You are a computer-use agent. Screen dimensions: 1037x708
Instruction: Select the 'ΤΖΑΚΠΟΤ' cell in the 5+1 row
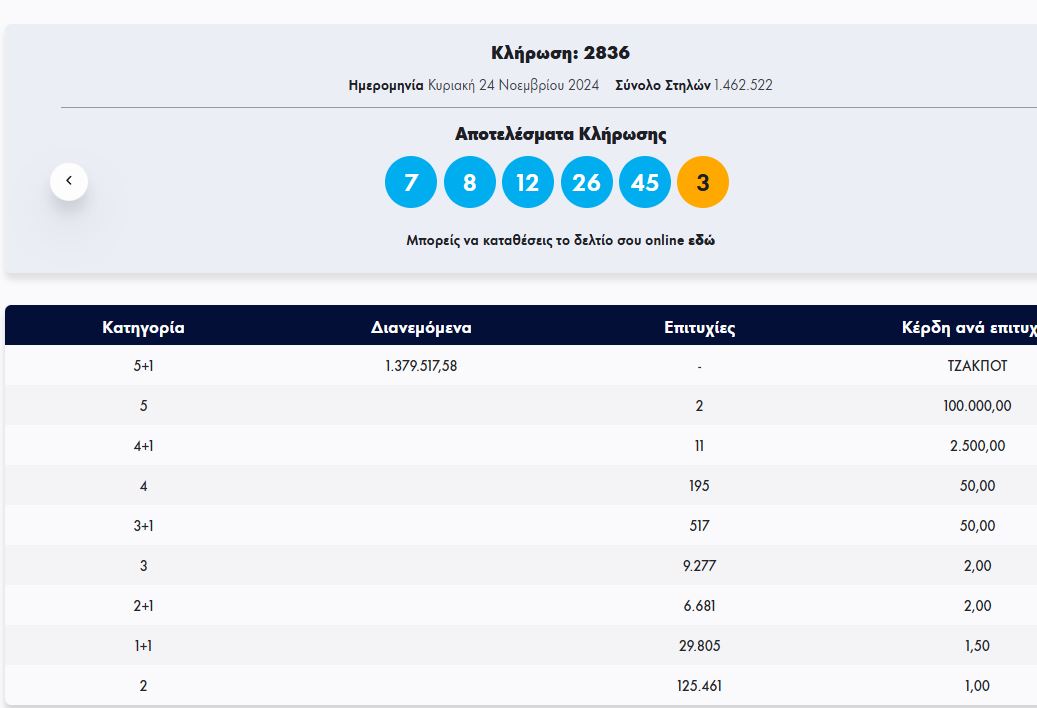point(977,366)
